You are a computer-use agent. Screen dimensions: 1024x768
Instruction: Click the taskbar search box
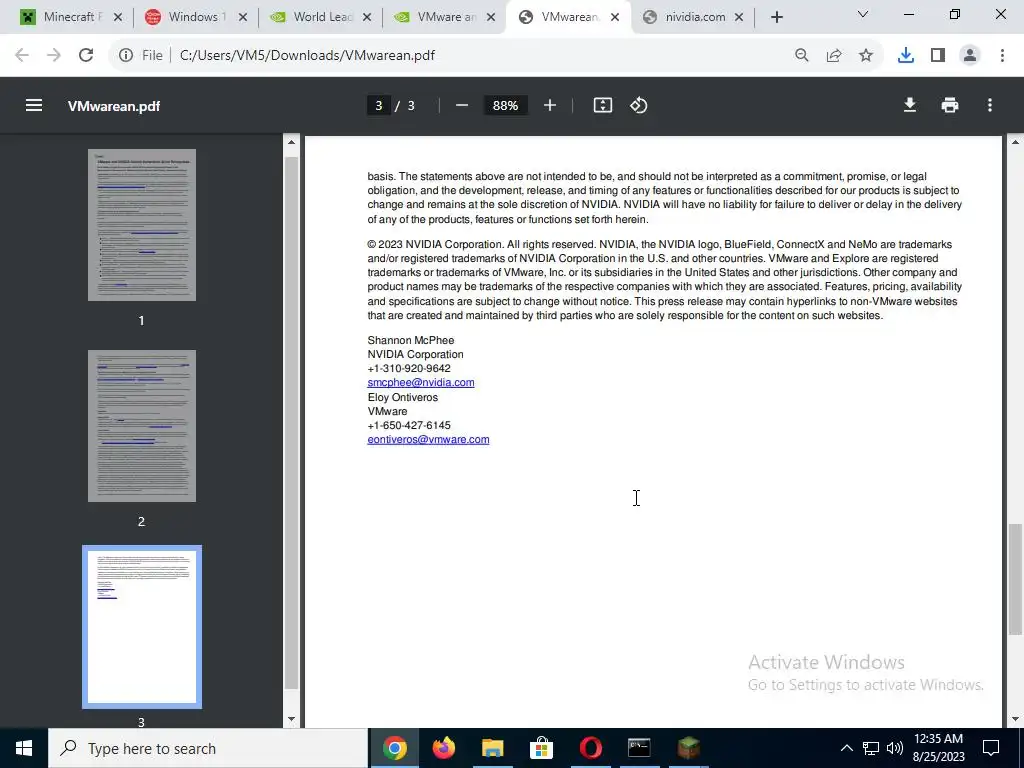pyautogui.click(x=208, y=748)
